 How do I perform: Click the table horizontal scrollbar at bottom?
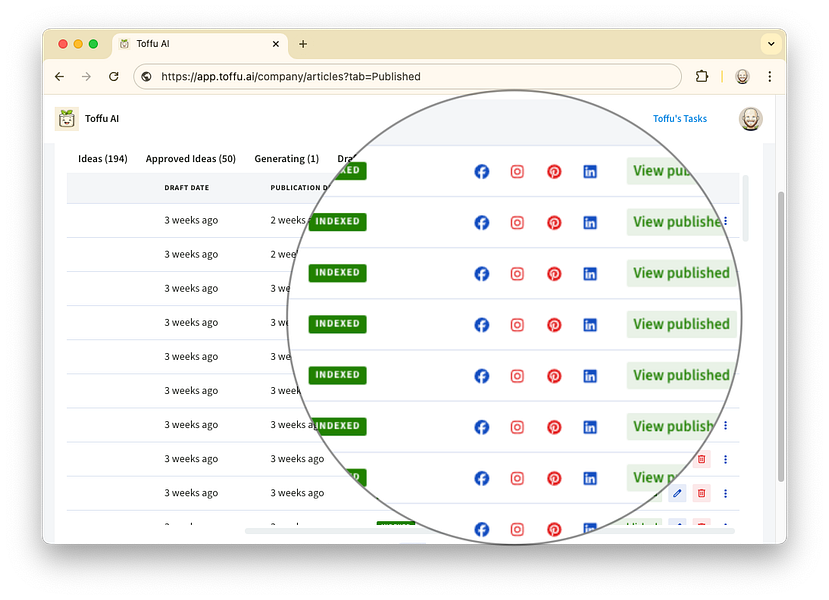[490, 531]
